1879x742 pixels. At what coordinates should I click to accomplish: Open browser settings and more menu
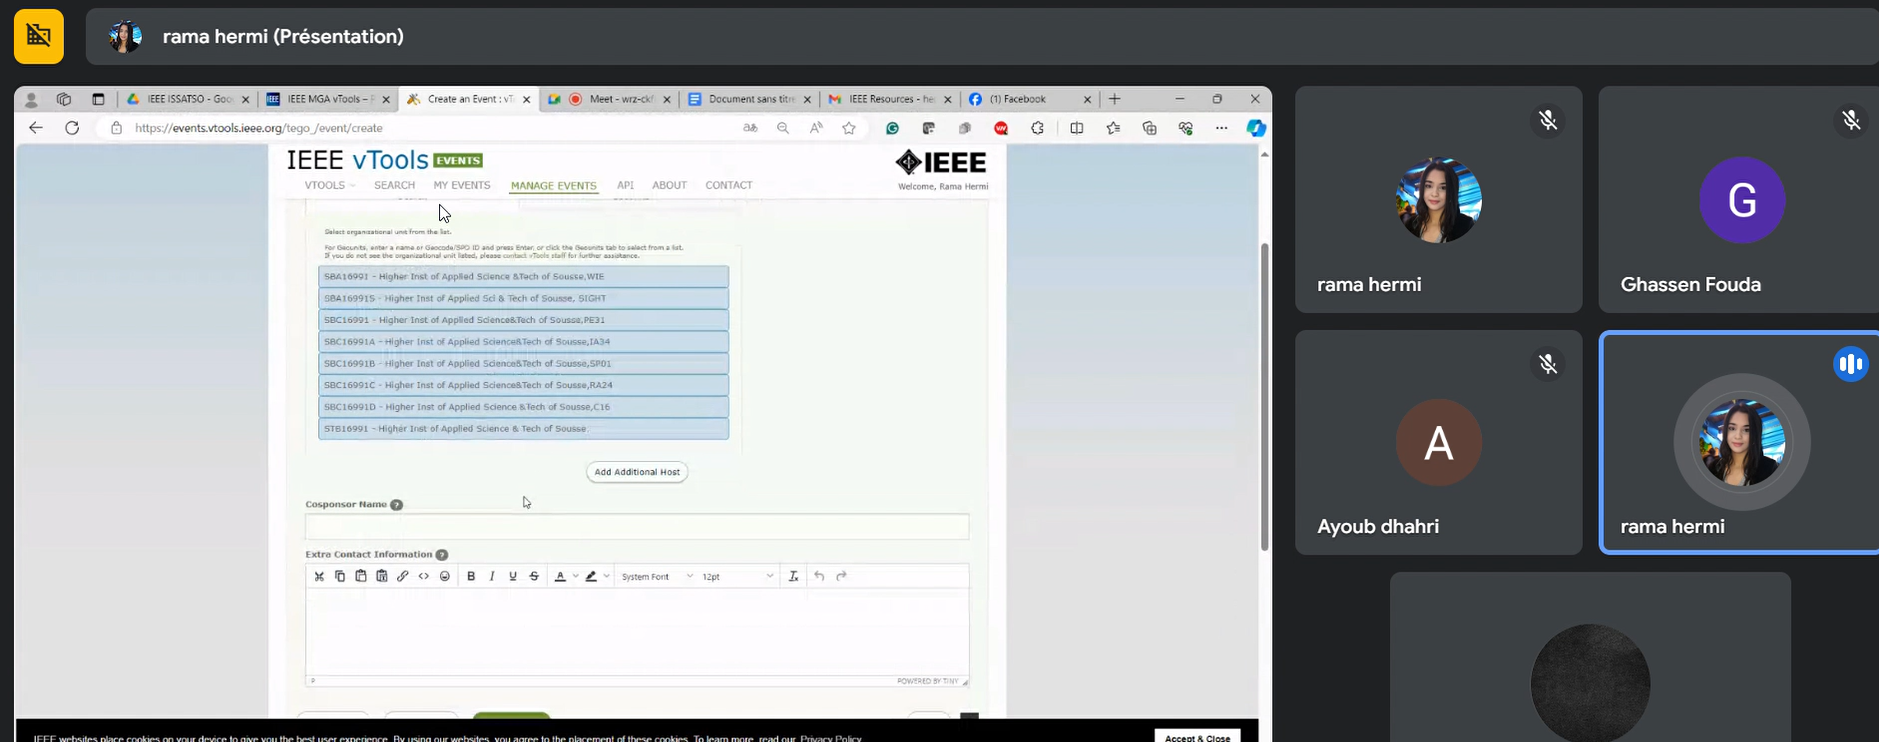(1221, 128)
